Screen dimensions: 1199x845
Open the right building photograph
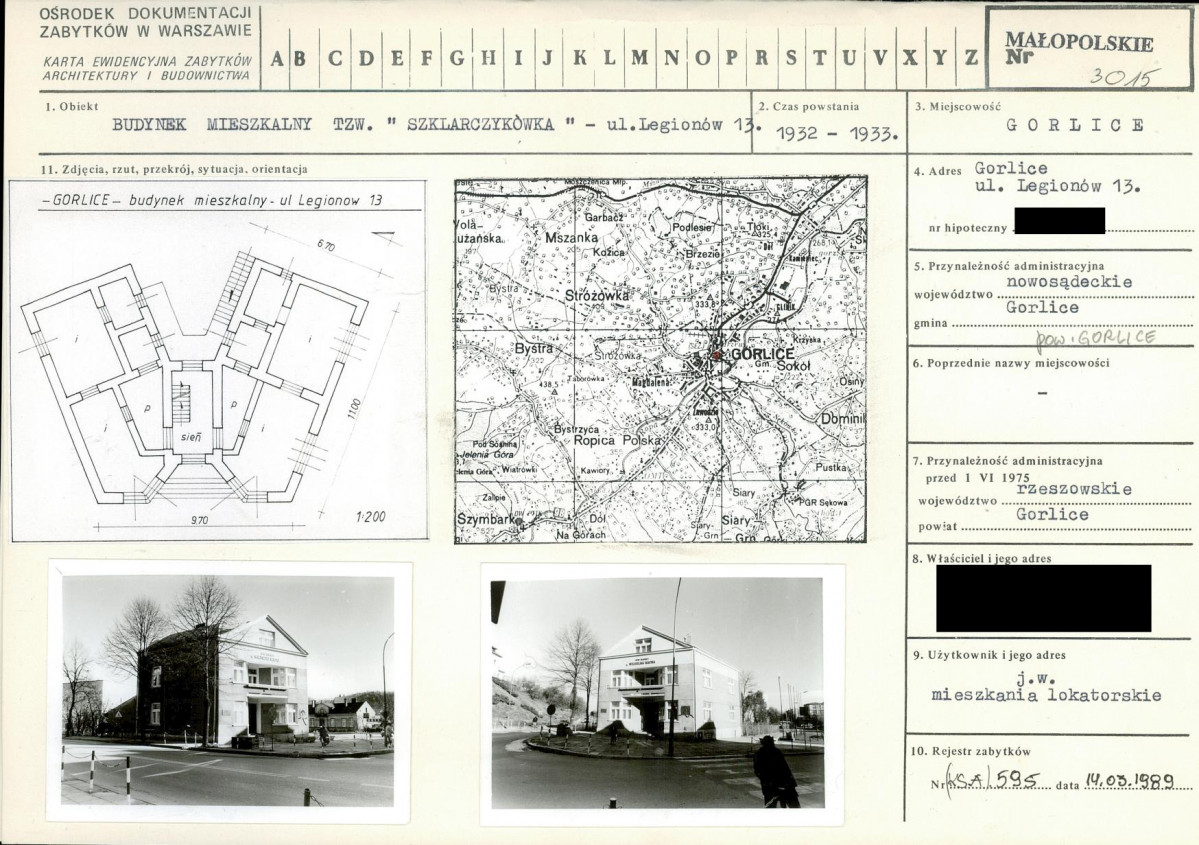[658, 692]
